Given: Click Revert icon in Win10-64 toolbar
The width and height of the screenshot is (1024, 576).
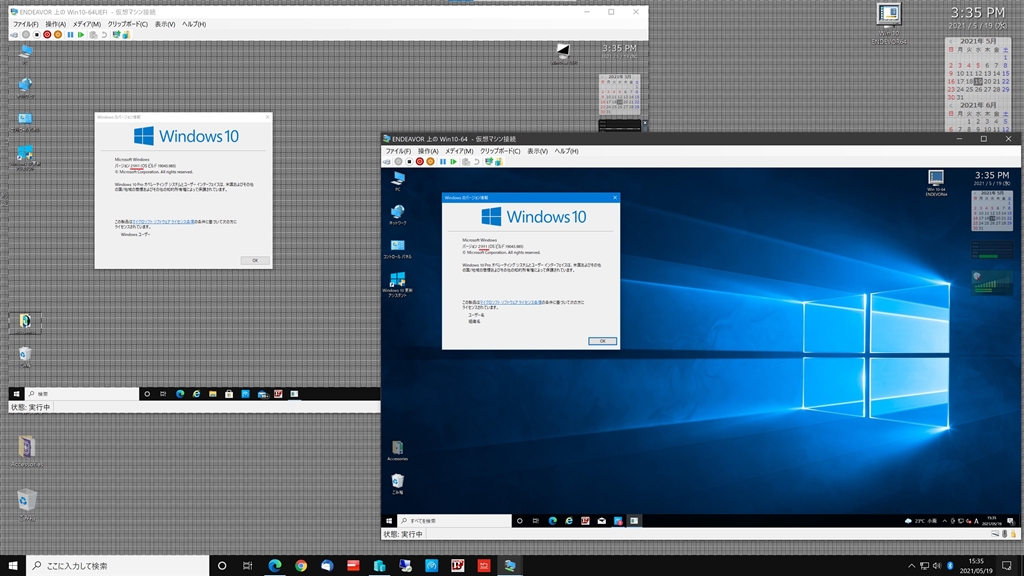Looking at the screenshot, I should 477,162.
